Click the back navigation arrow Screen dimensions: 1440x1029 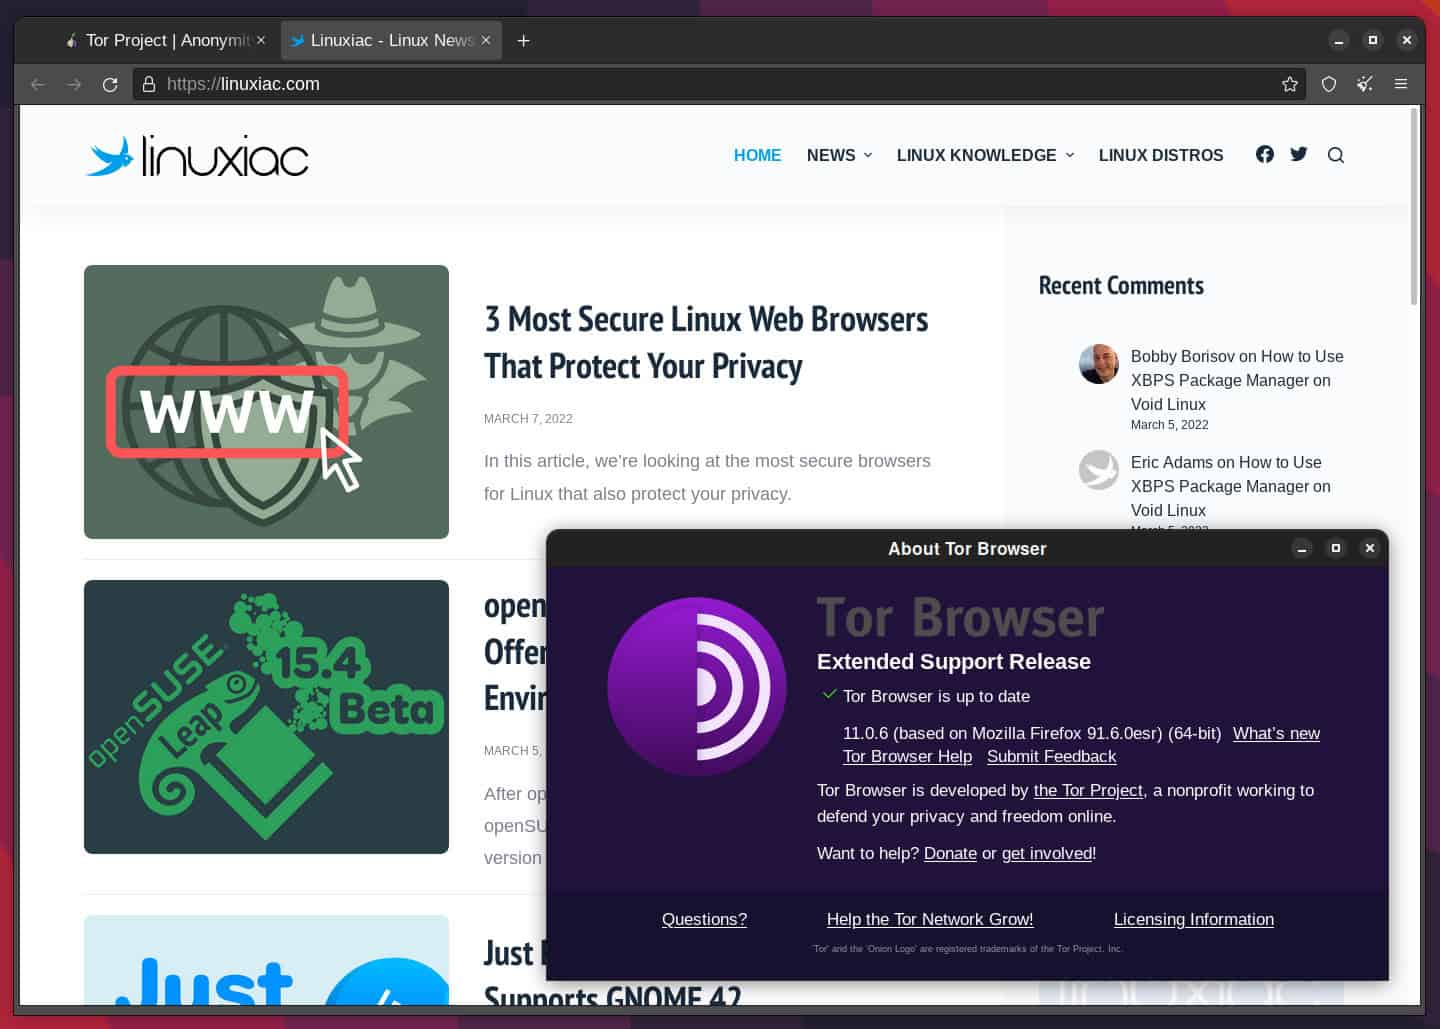coord(37,84)
